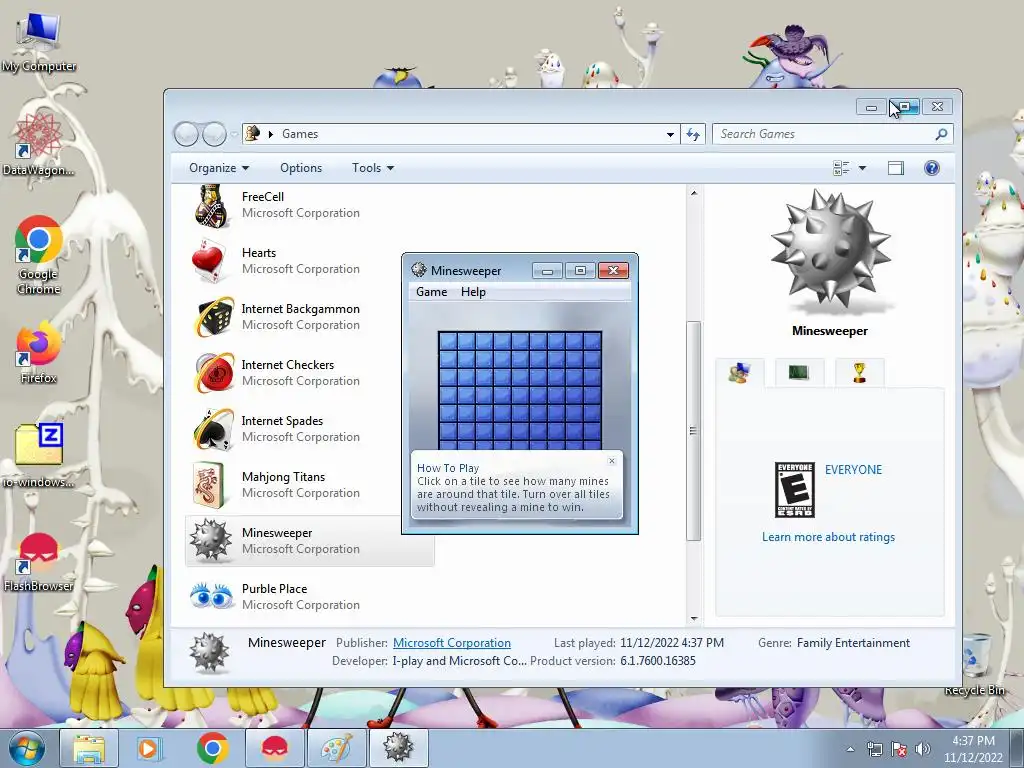Open the FlashBrowser desktop shortcut

[x=39, y=562]
